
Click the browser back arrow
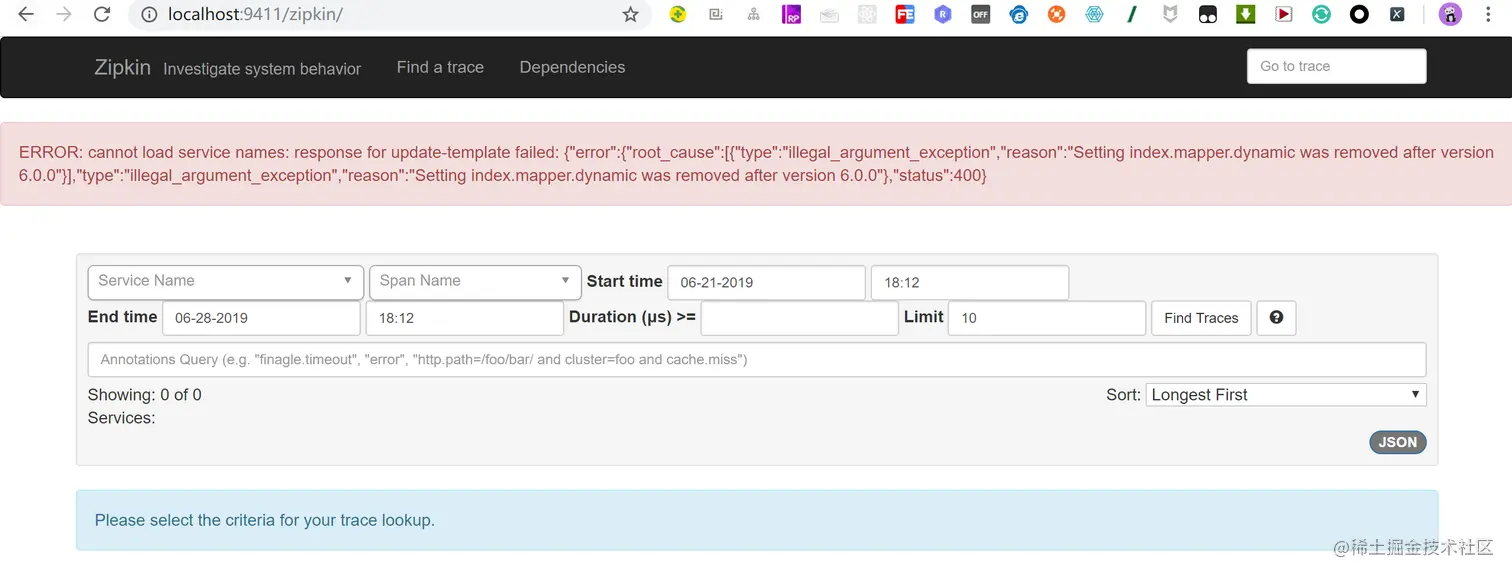26,15
